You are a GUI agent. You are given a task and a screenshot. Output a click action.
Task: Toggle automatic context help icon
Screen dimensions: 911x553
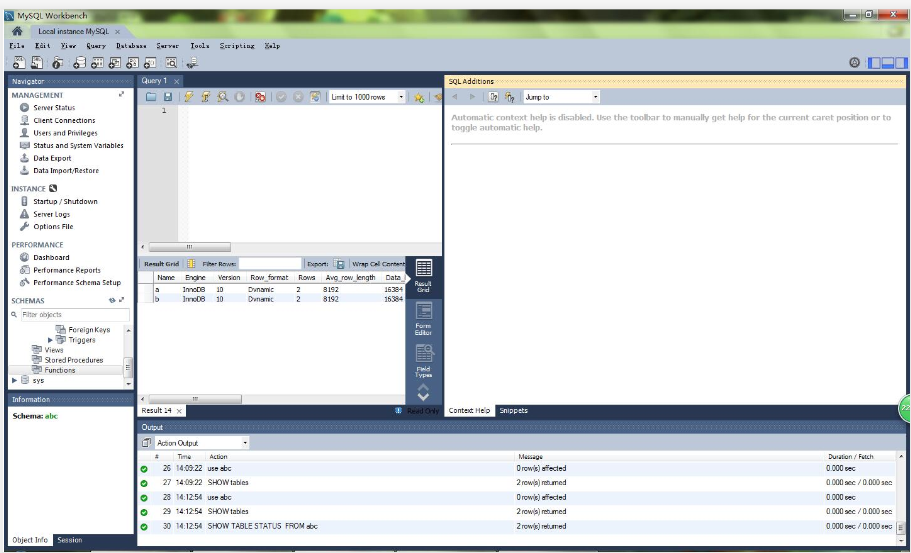click(510, 97)
